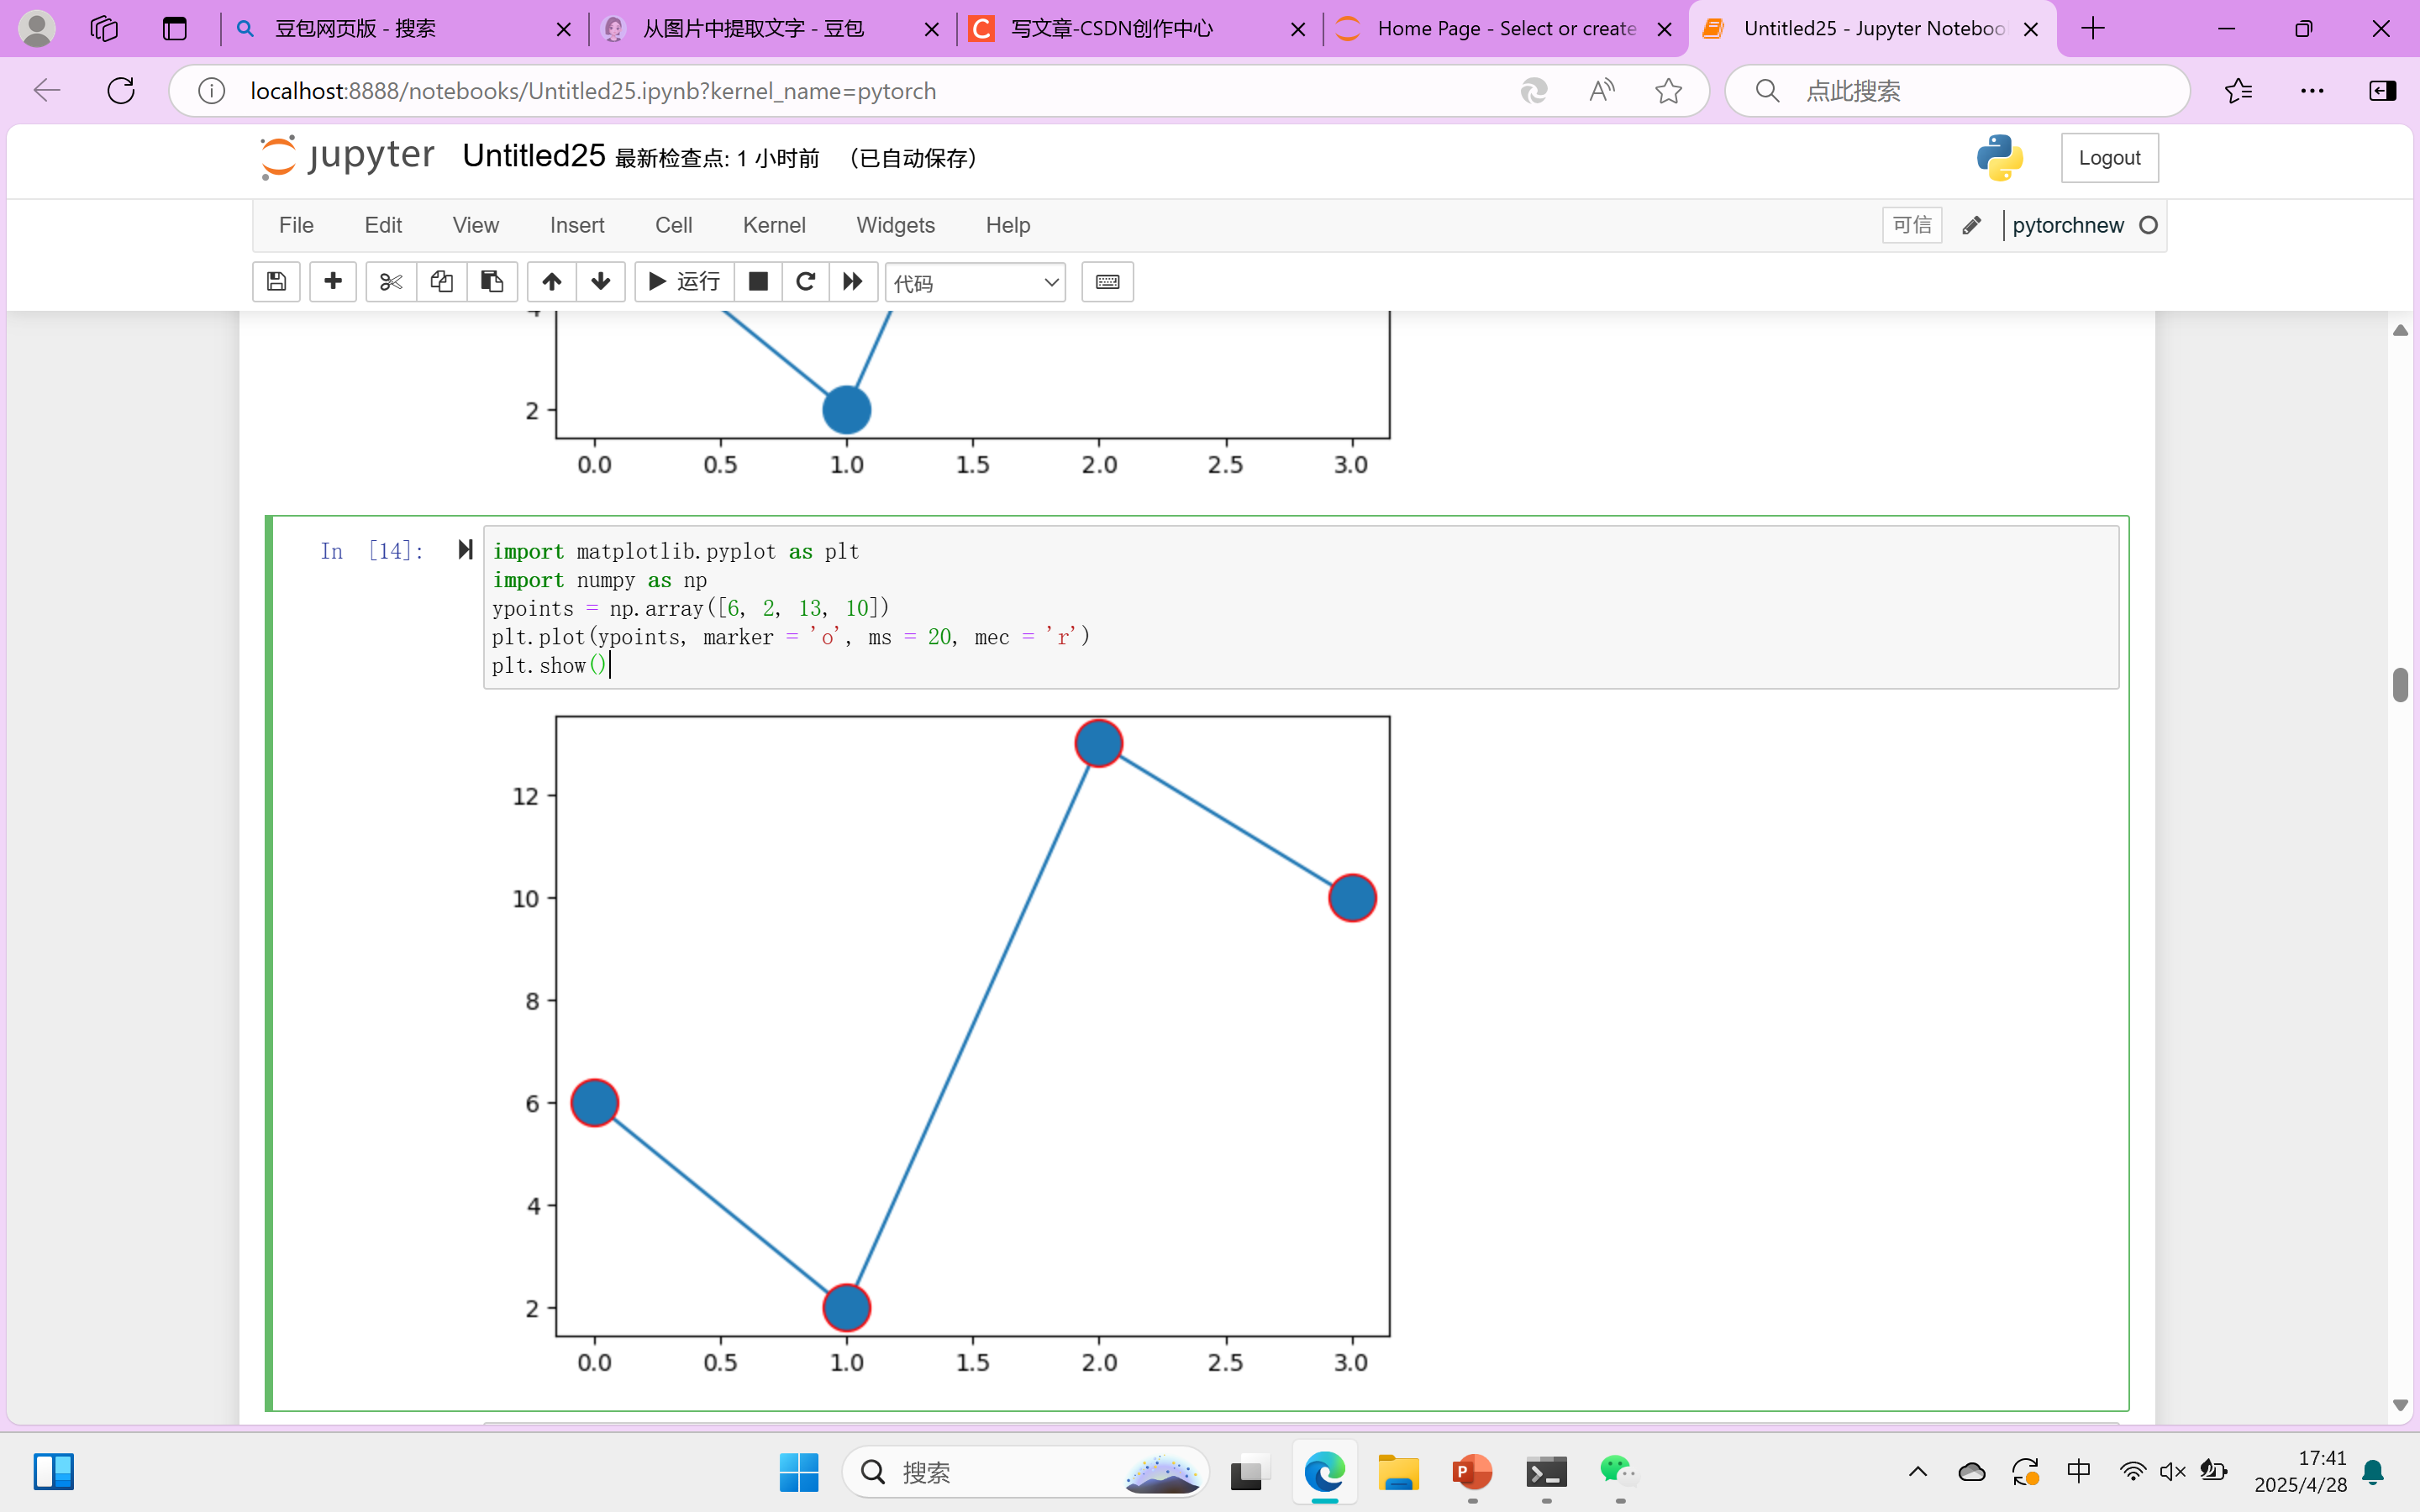This screenshot has width=2420, height=1512.
Task: Open the 代码 cell type dropdown
Action: click(975, 283)
